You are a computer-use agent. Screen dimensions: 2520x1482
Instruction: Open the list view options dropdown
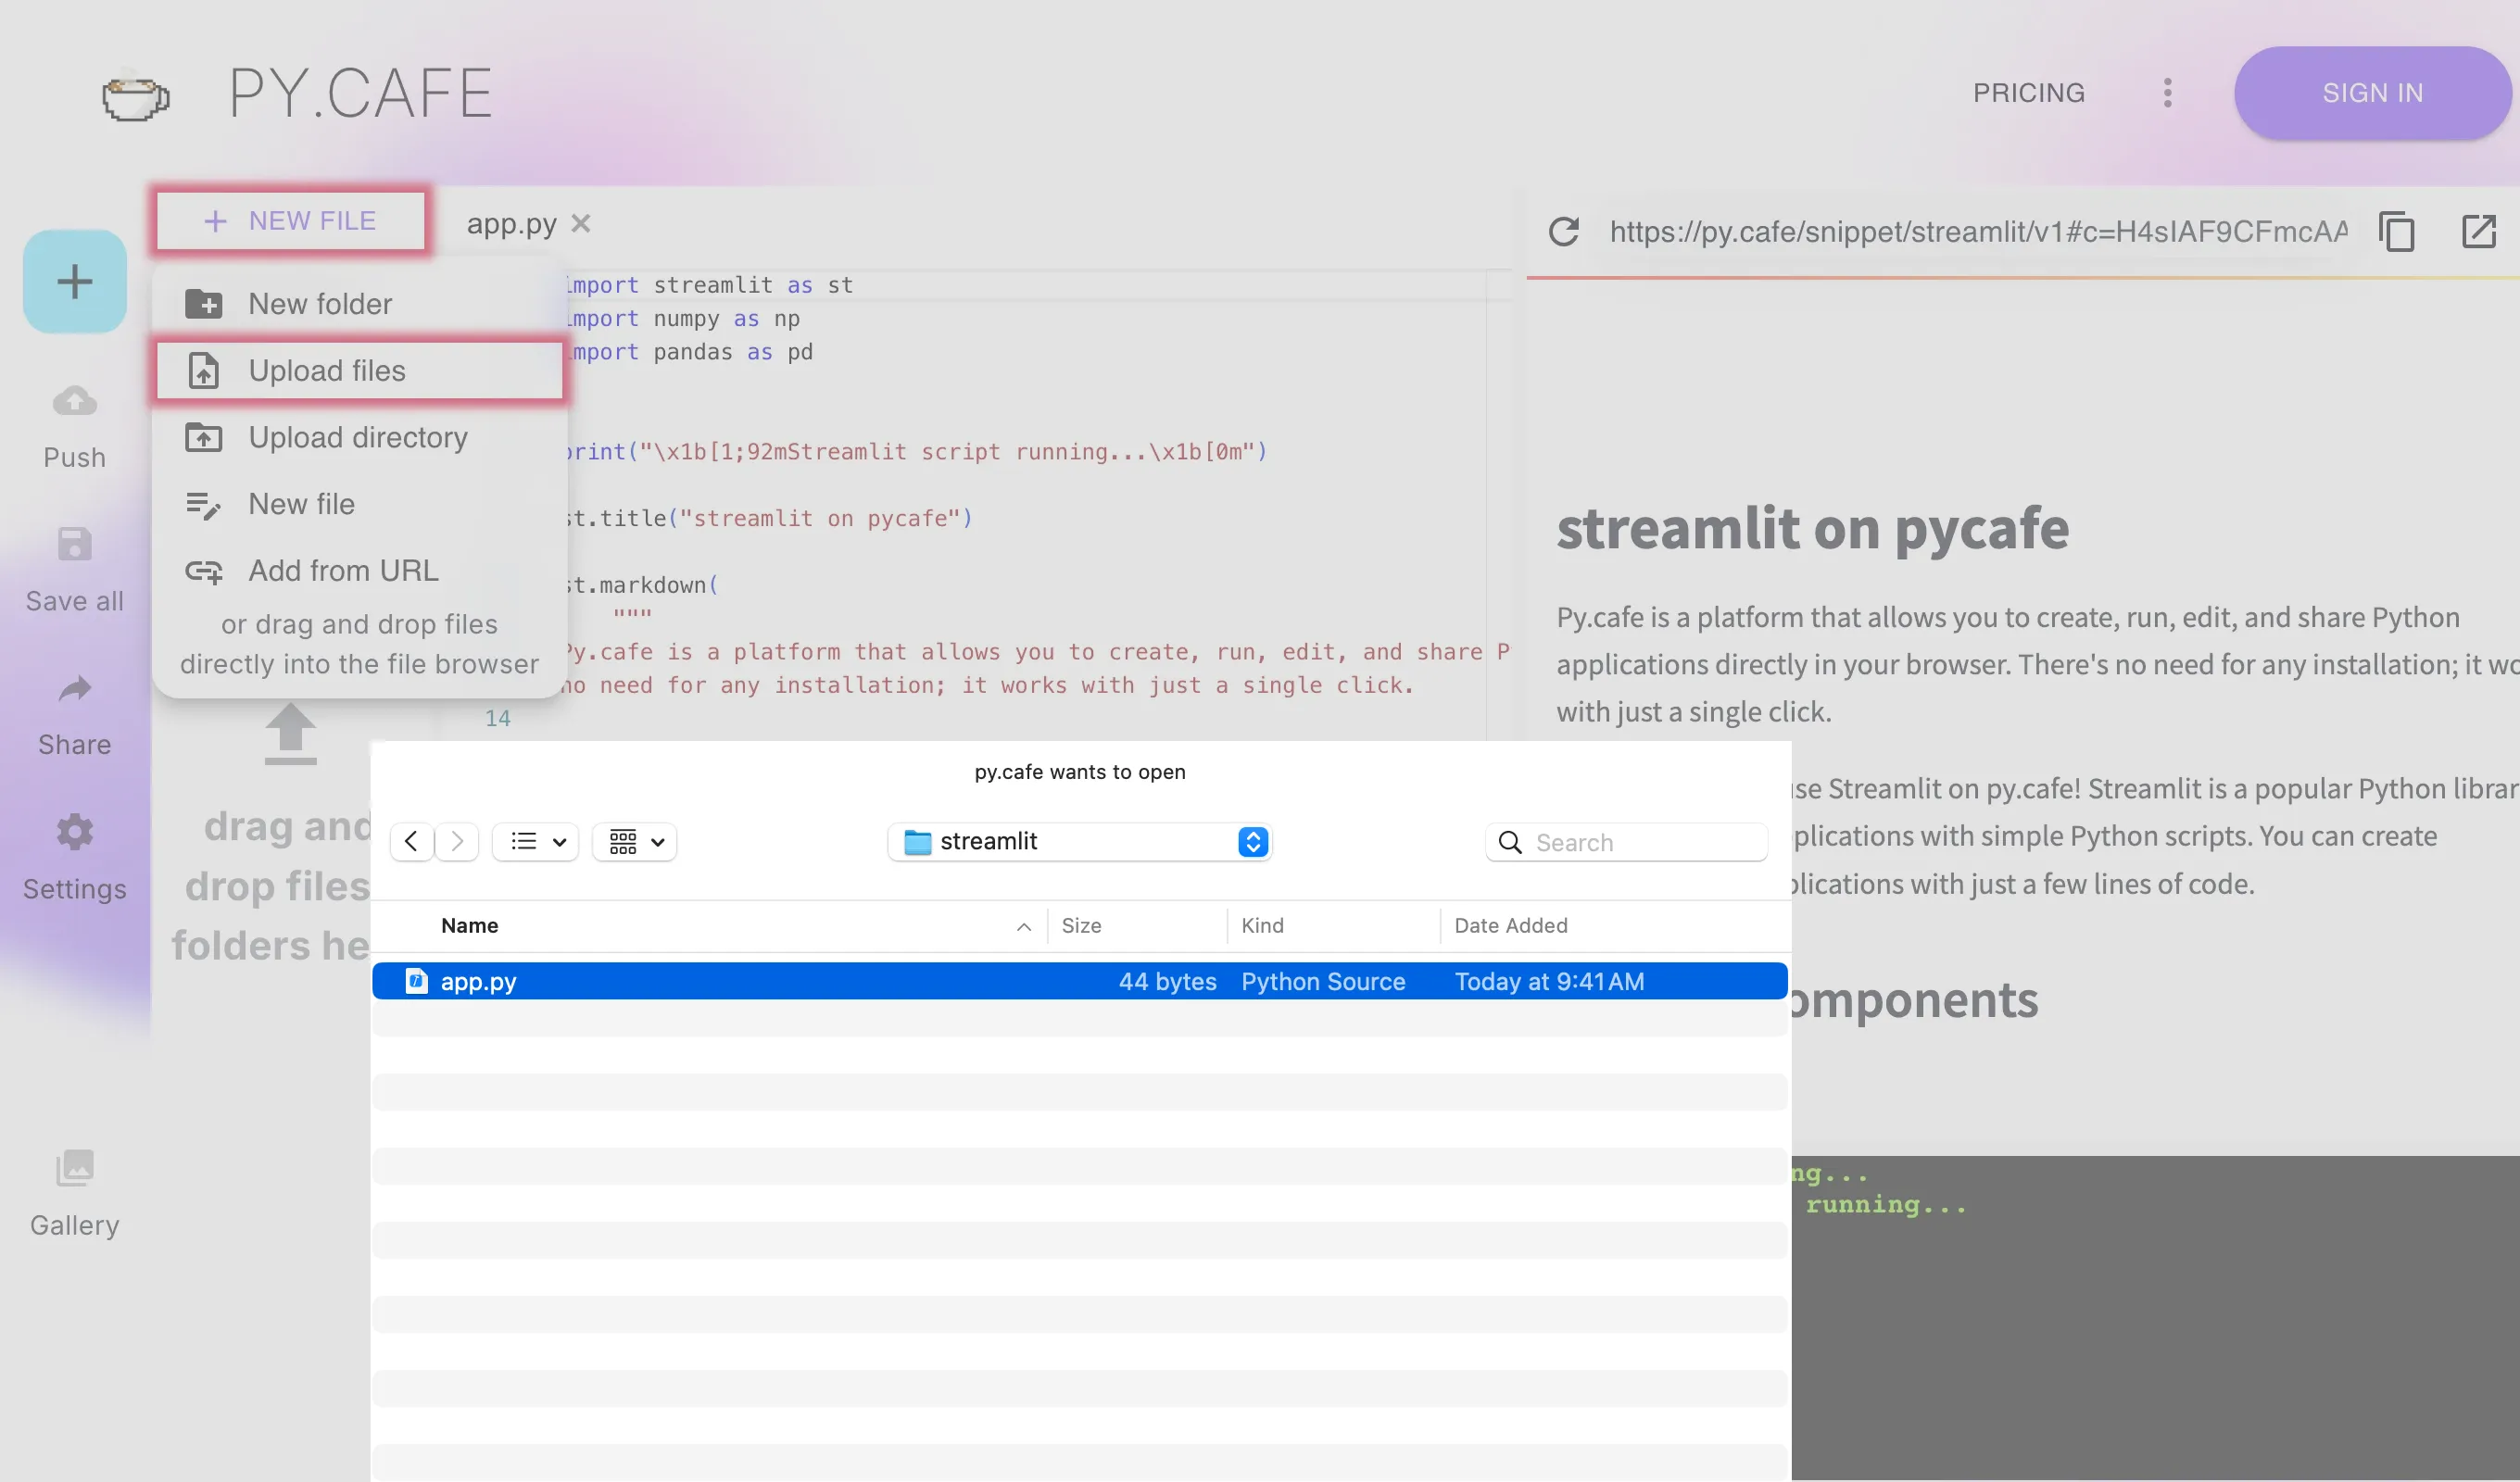point(535,841)
